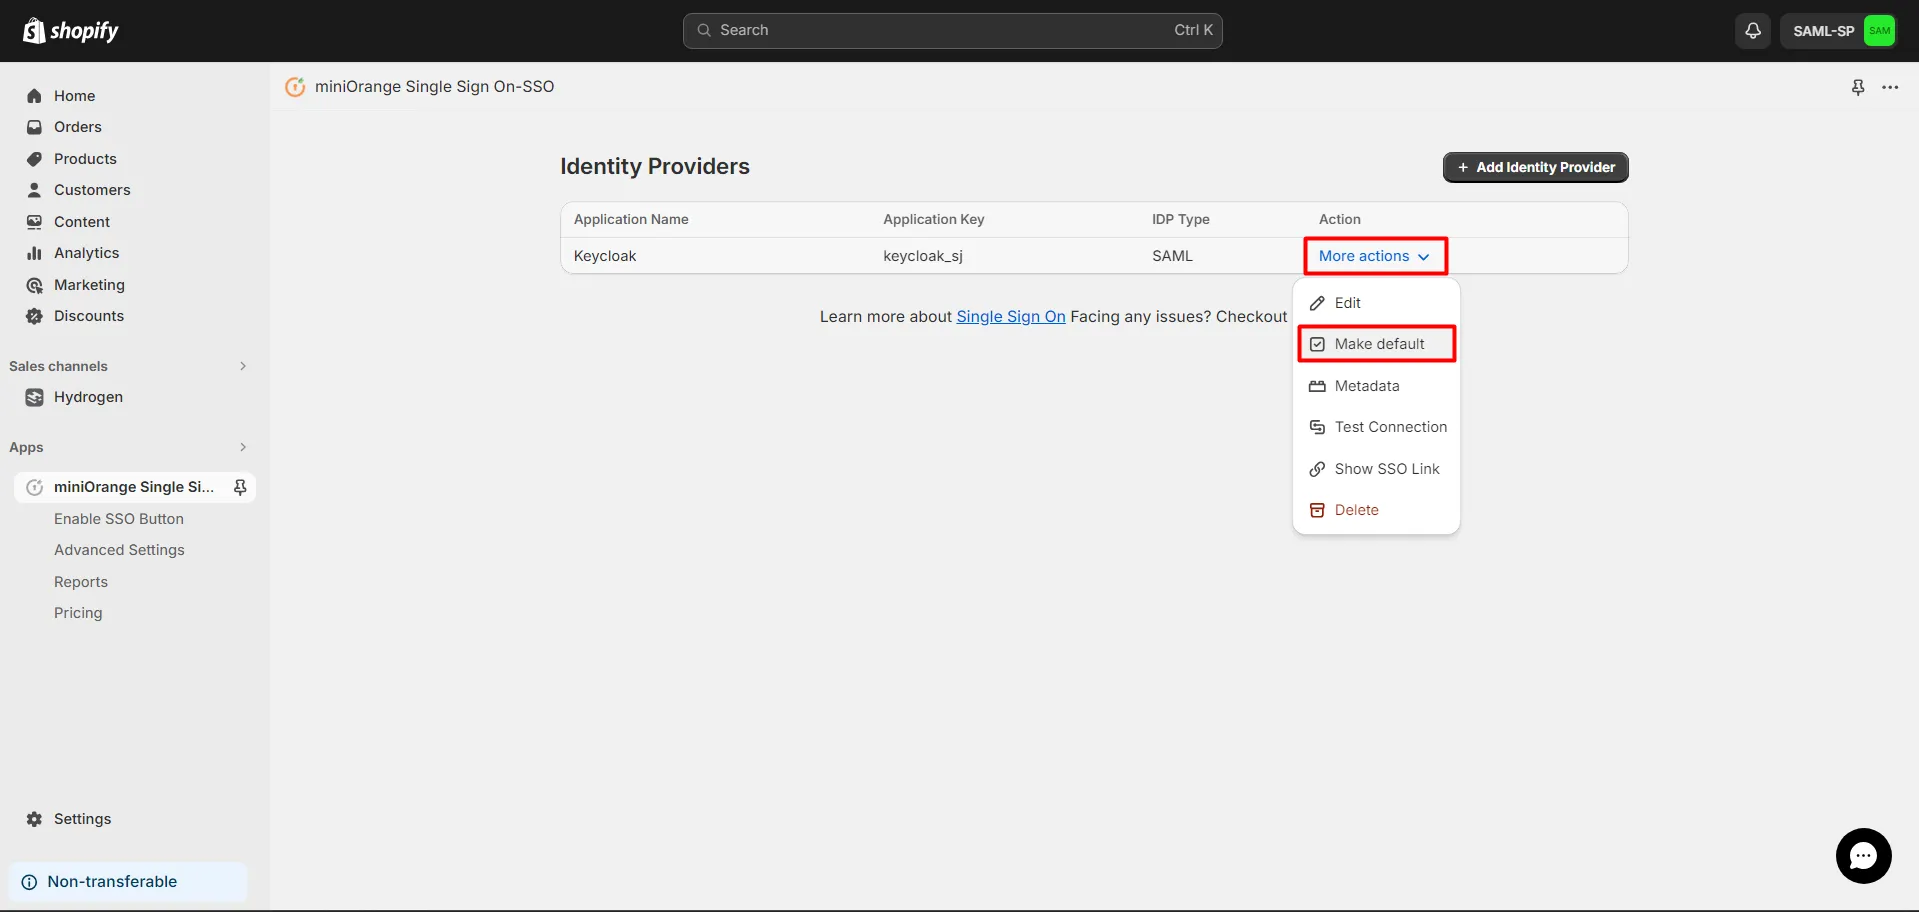
Task: Select Show SSO Link menu entry
Action: pyautogui.click(x=1376, y=469)
